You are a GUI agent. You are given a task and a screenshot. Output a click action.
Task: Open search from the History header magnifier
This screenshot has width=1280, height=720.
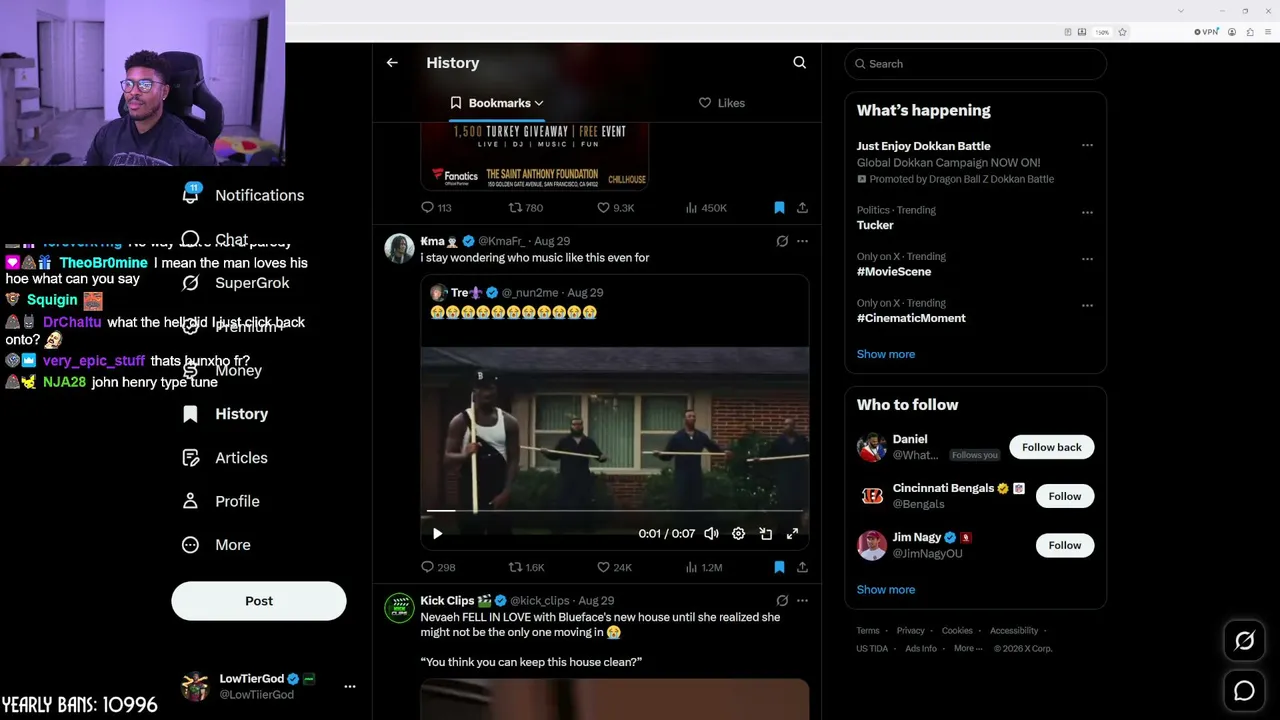799,62
